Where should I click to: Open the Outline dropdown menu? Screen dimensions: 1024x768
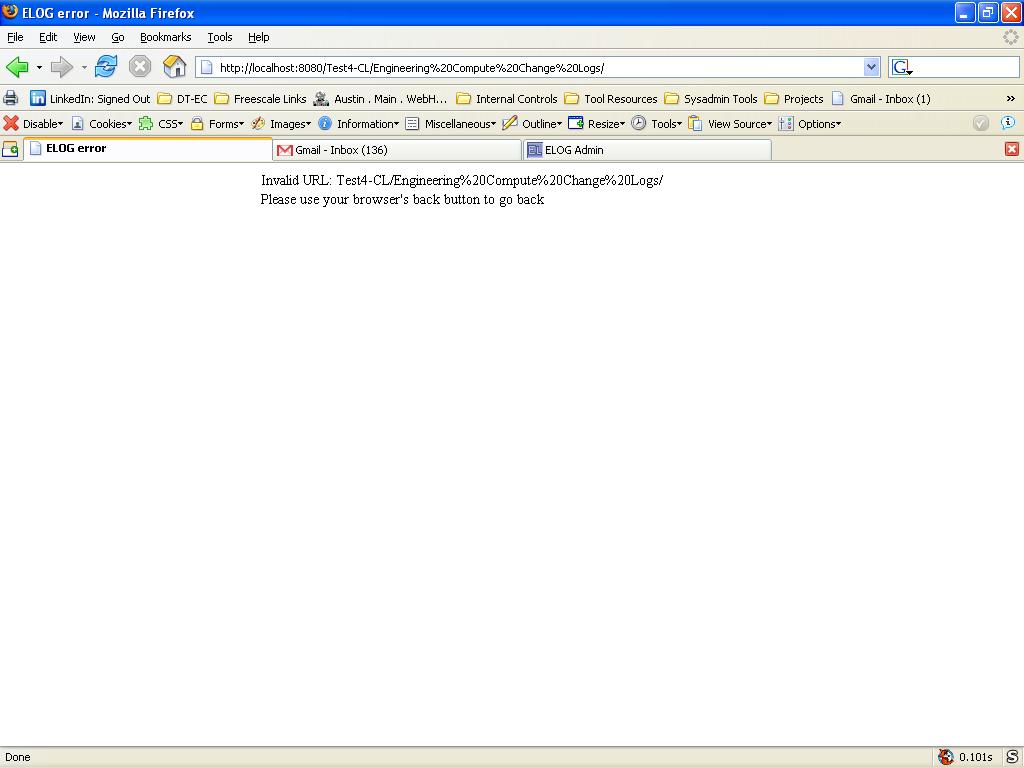532,123
